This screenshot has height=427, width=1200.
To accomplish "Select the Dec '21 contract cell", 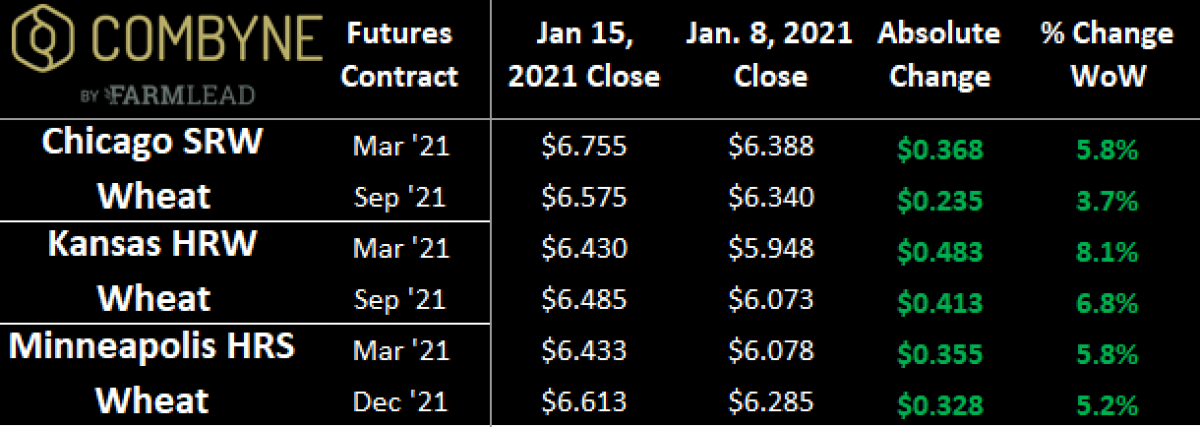I will click(x=402, y=402).
